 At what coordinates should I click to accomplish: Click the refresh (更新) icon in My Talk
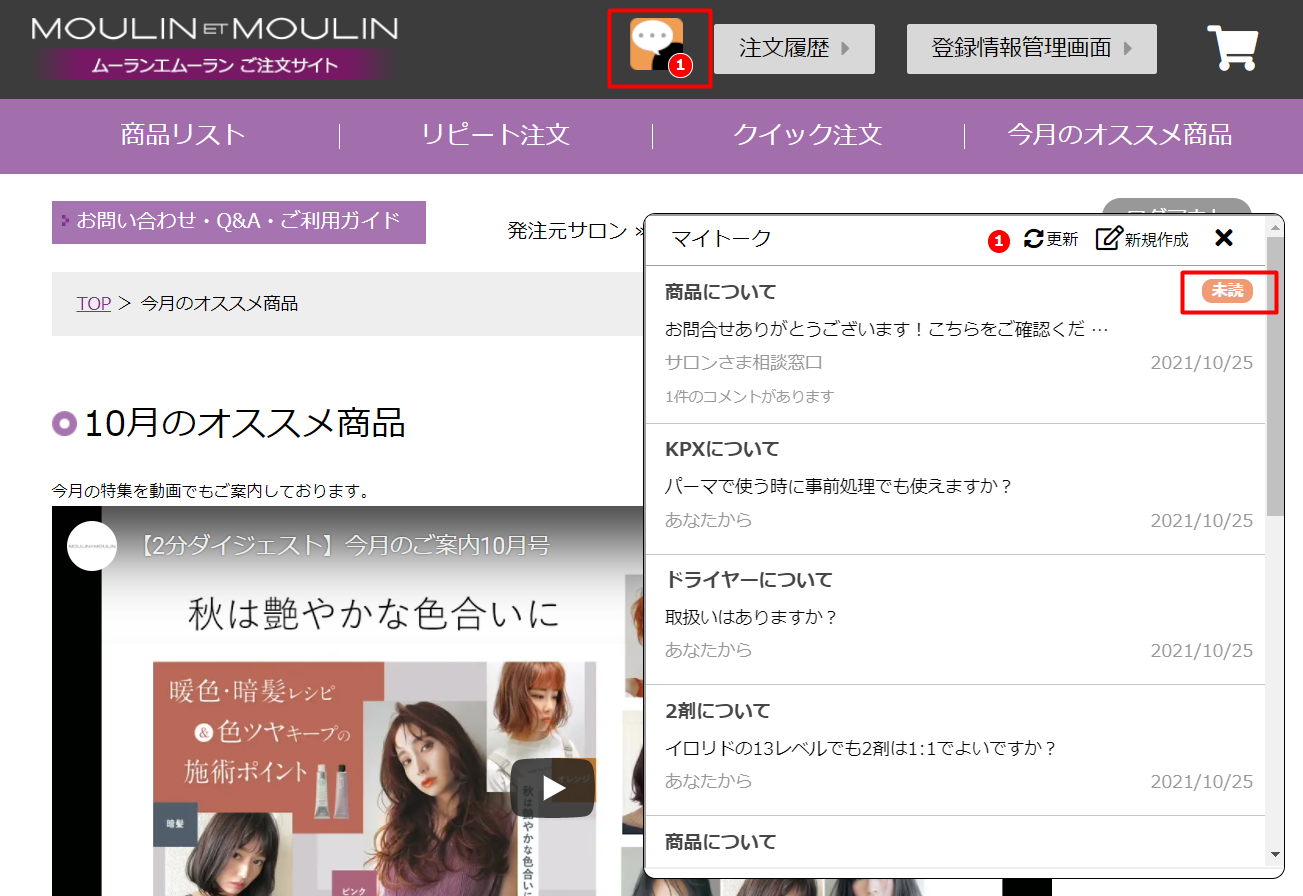(1050, 239)
